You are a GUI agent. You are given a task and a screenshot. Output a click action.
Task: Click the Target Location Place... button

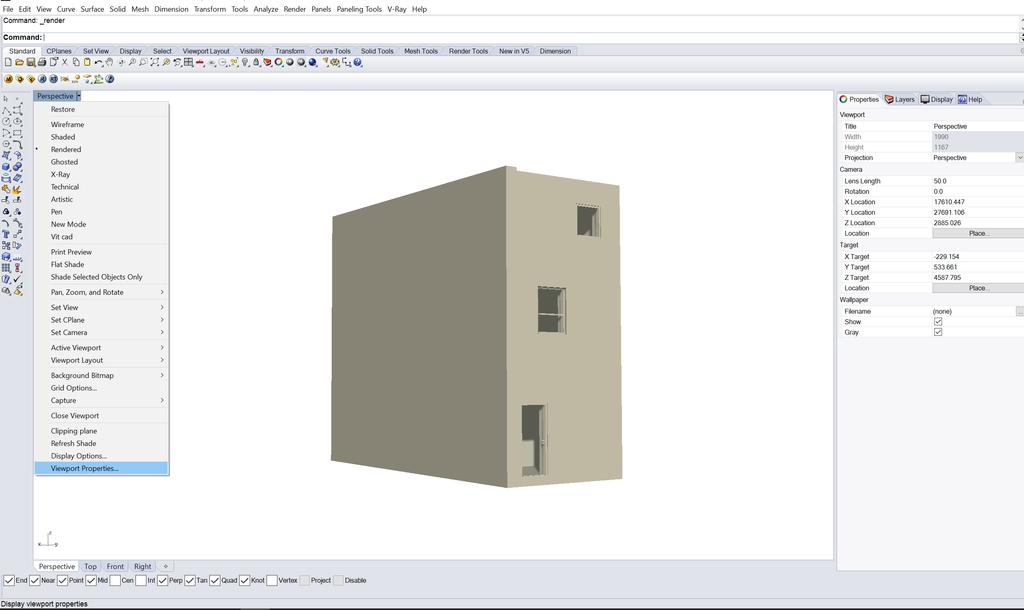coord(978,288)
